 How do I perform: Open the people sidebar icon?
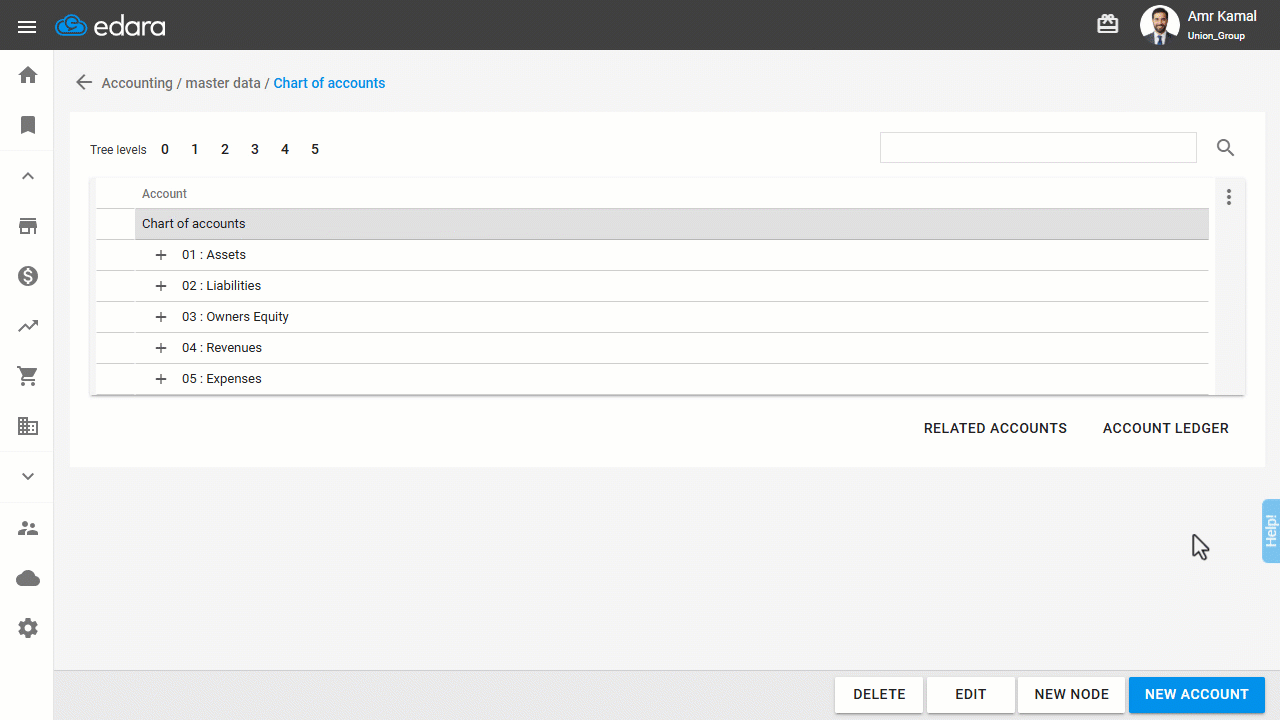click(28, 528)
